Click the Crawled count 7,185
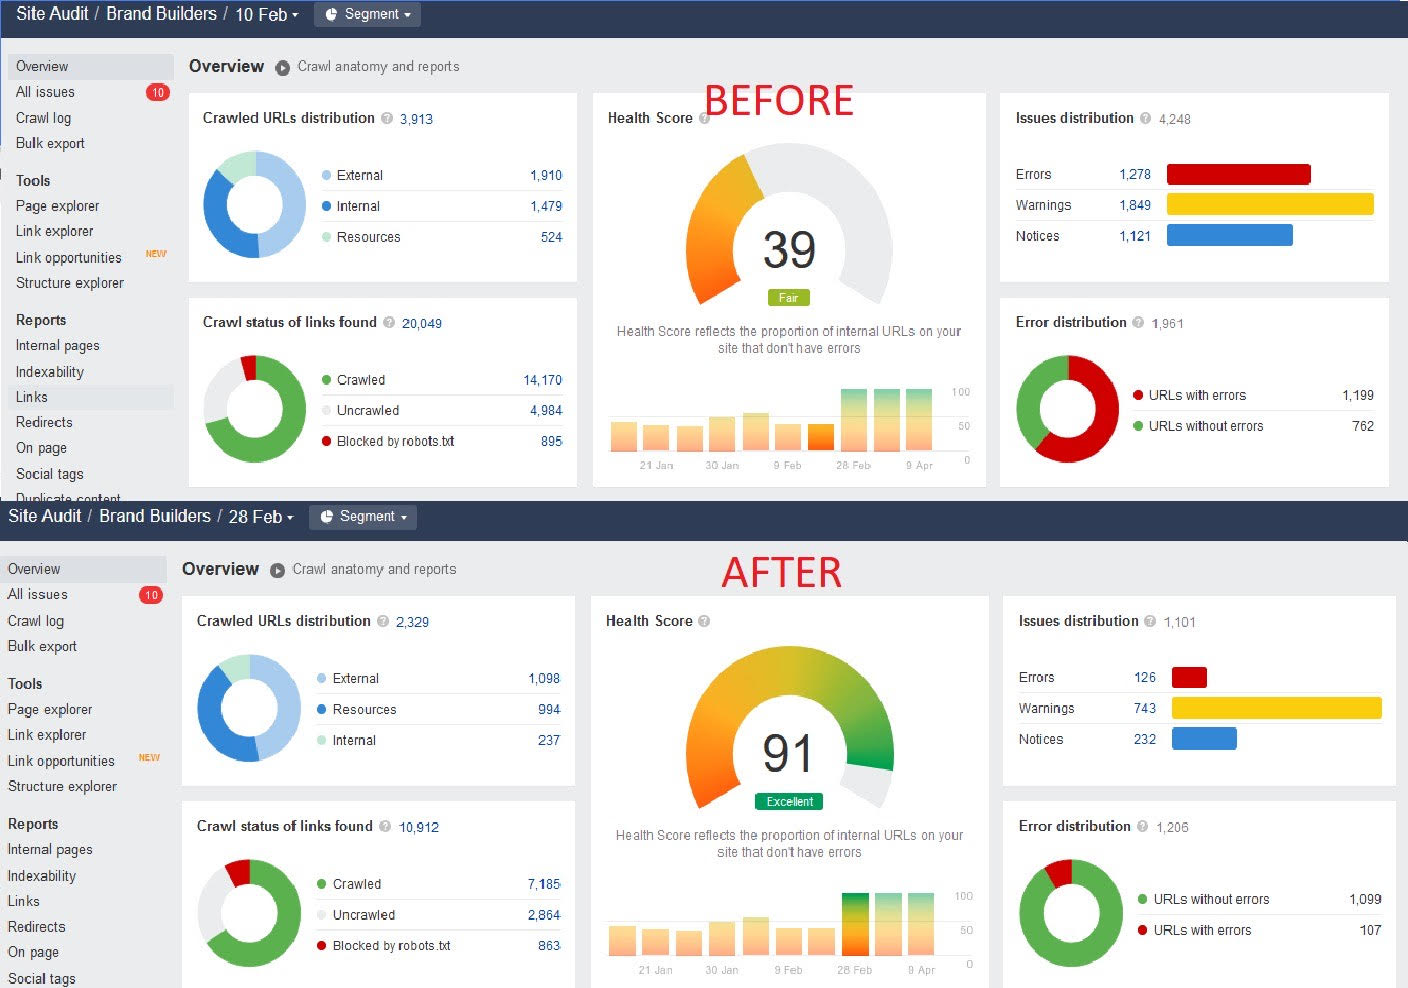 (544, 884)
